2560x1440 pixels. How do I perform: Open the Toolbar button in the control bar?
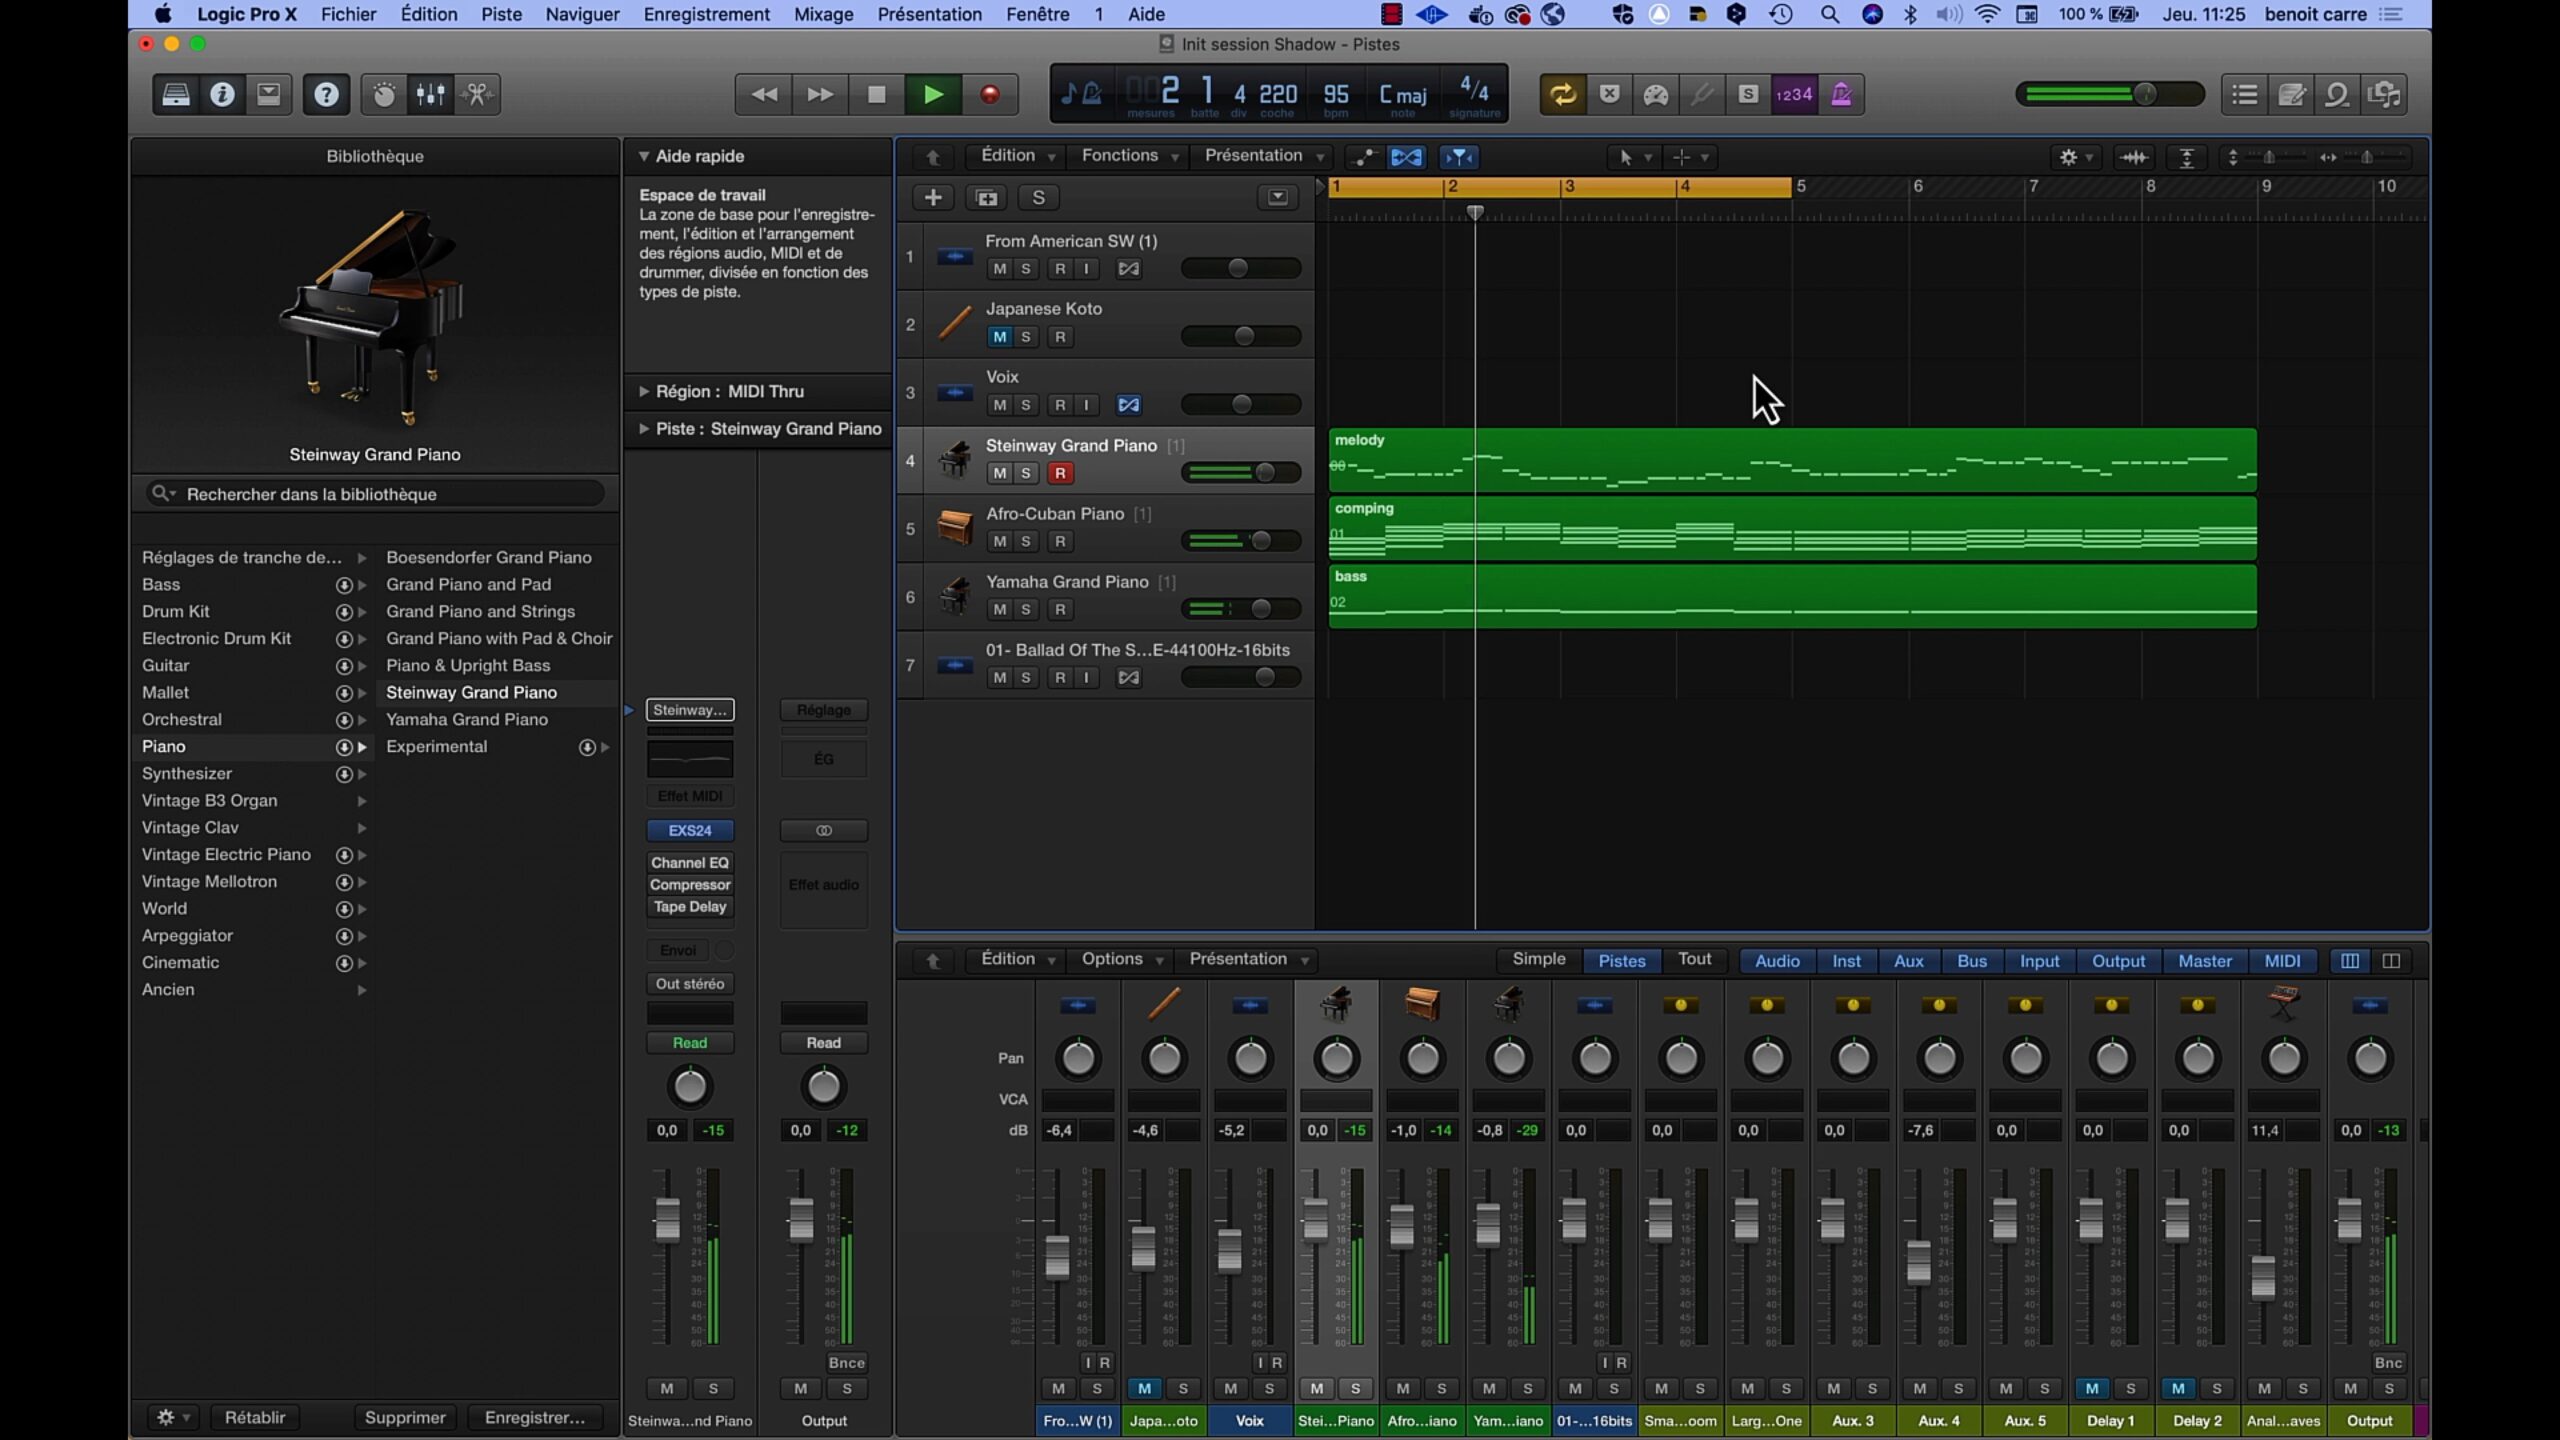[268, 94]
